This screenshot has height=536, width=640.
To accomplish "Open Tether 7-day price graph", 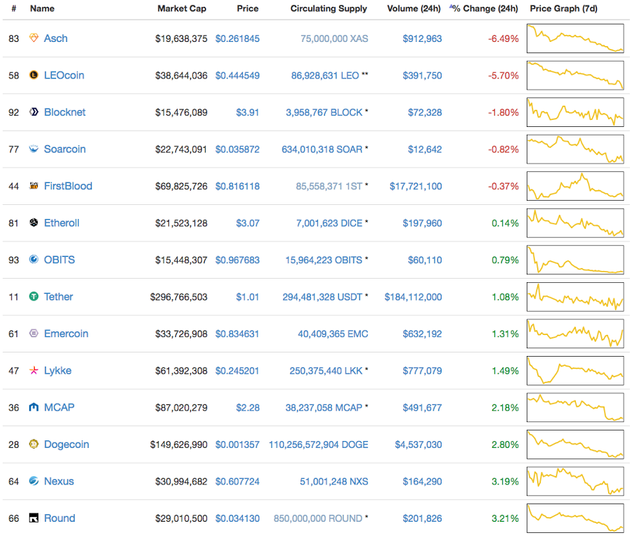I will coord(575,297).
